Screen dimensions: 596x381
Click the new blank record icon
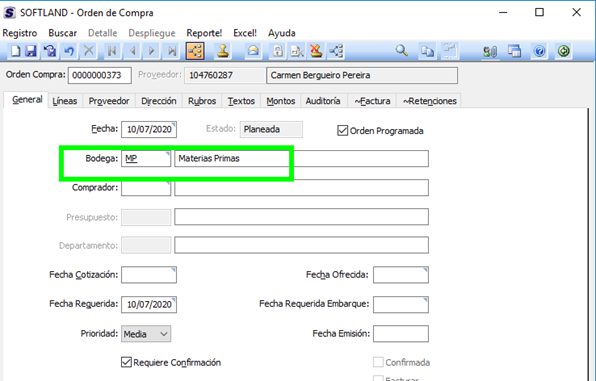15,51
